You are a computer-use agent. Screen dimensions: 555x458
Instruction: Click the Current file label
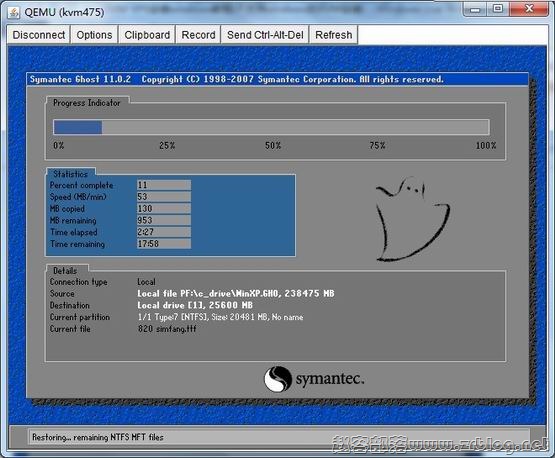(70, 329)
